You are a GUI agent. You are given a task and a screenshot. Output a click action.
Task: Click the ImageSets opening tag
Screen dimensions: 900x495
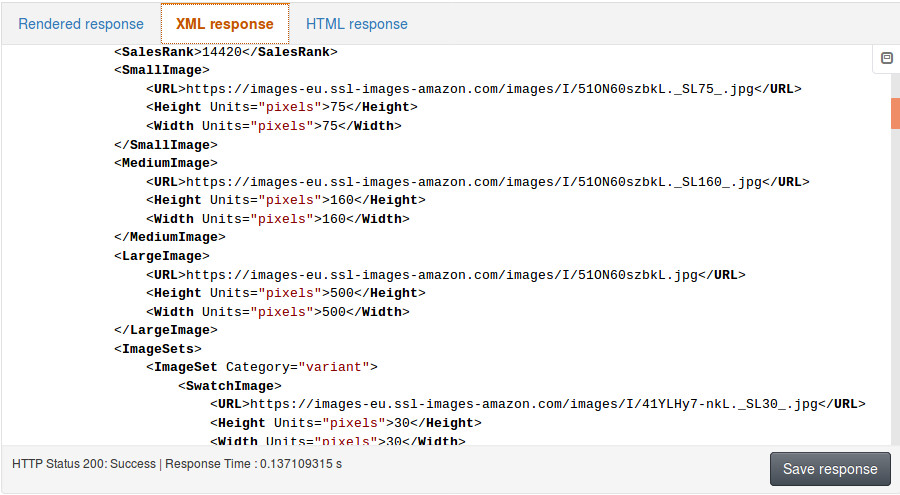point(158,349)
